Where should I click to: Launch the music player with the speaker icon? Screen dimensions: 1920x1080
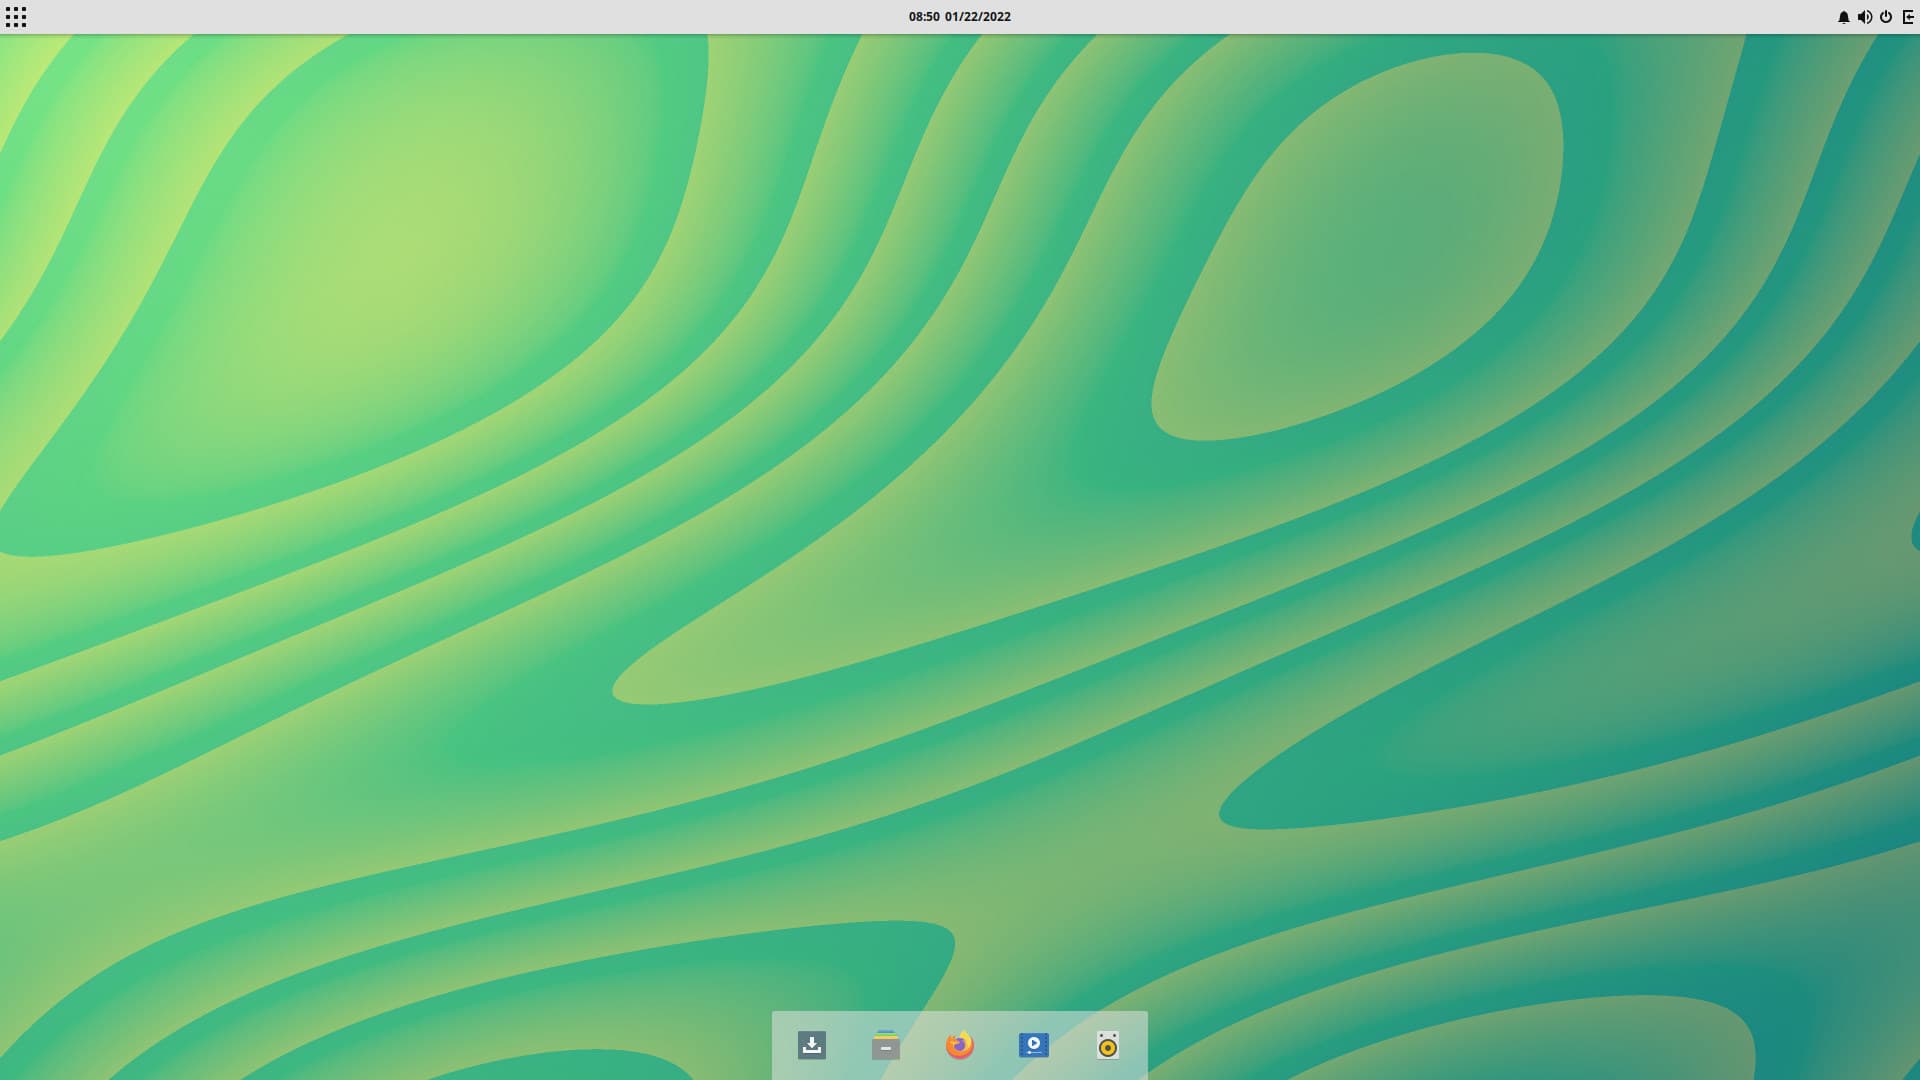pos(1108,1045)
